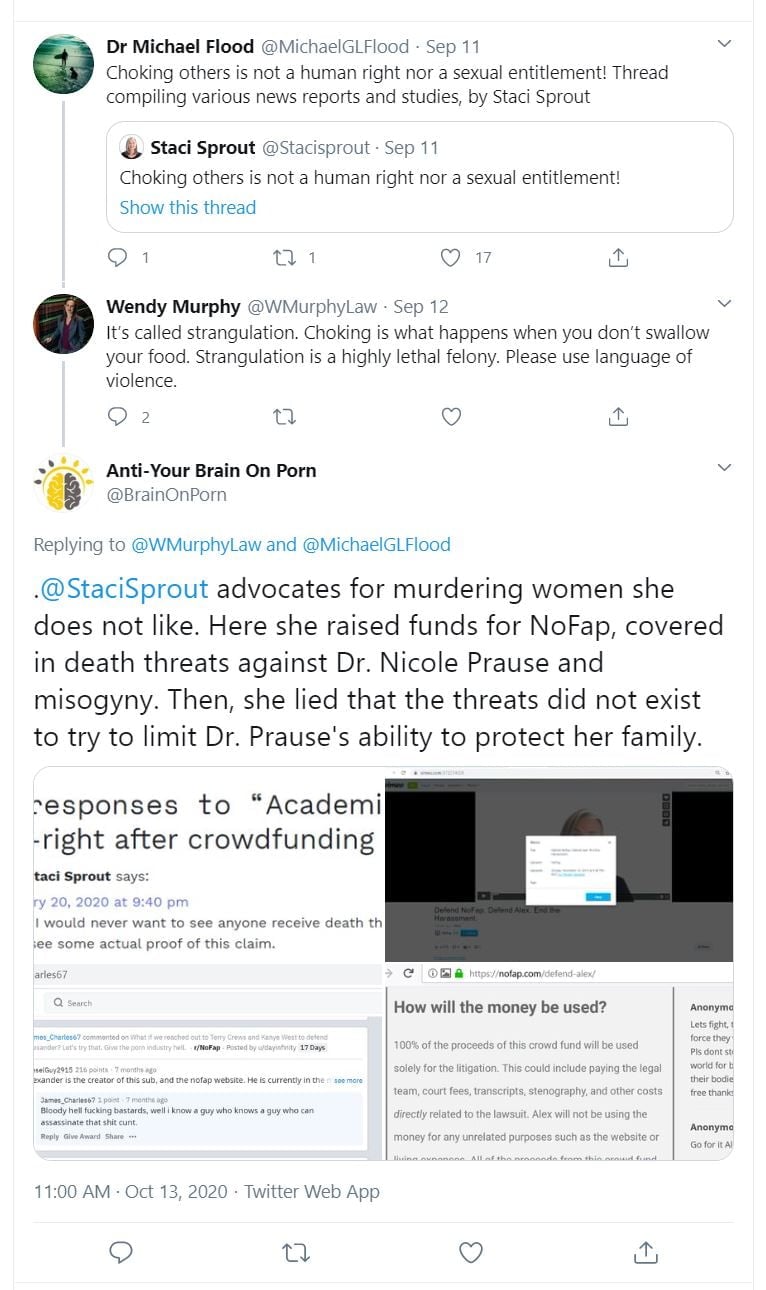Like Dr Michael Flood's tweet
This screenshot has height=1290, width=766.
point(451,258)
